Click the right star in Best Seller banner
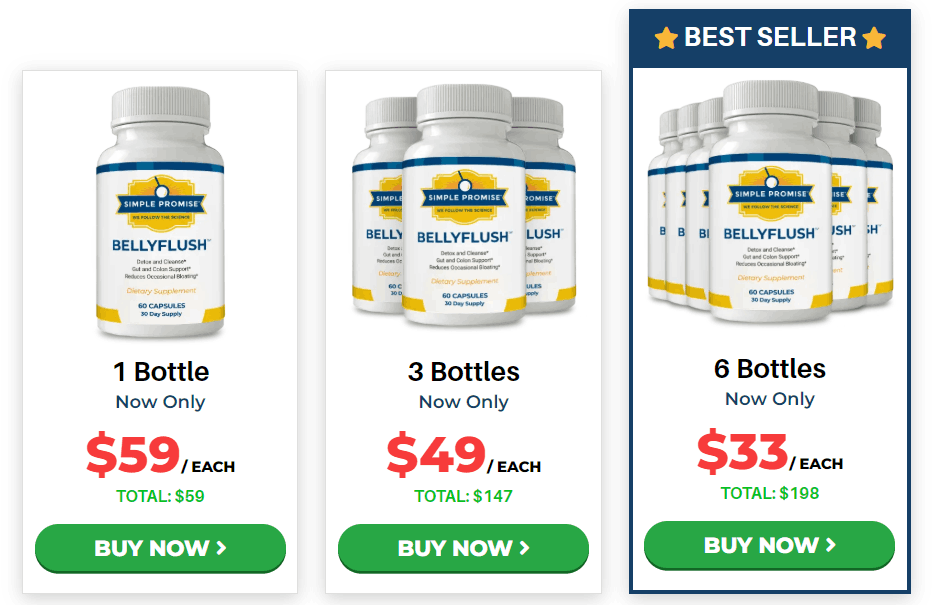Image resolution: width=938 pixels, height=605 pixels. point(874,38)
